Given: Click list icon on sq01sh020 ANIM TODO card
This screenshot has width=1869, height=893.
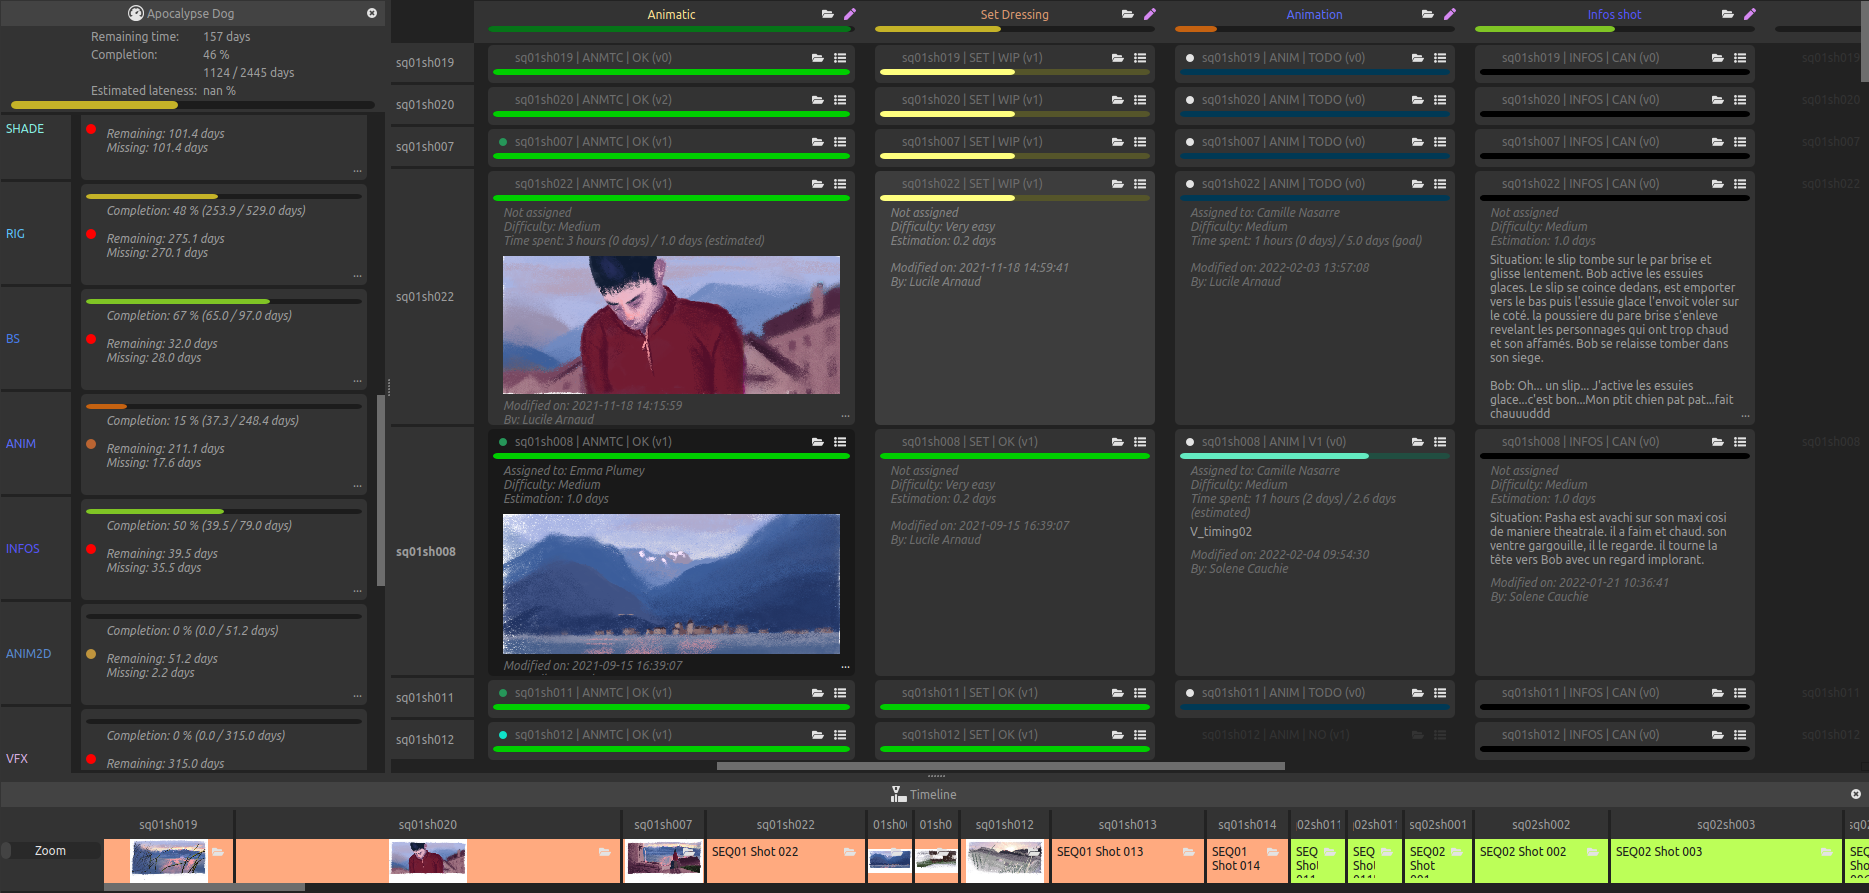Looking at the screenshot, I should coord(1440,100).
